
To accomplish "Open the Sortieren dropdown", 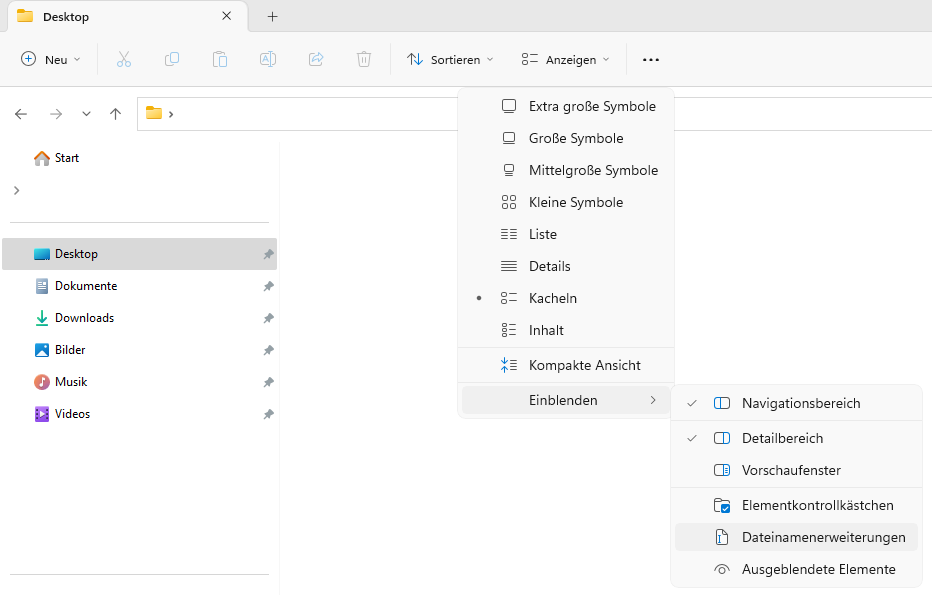I will click(x=450, y=59).
